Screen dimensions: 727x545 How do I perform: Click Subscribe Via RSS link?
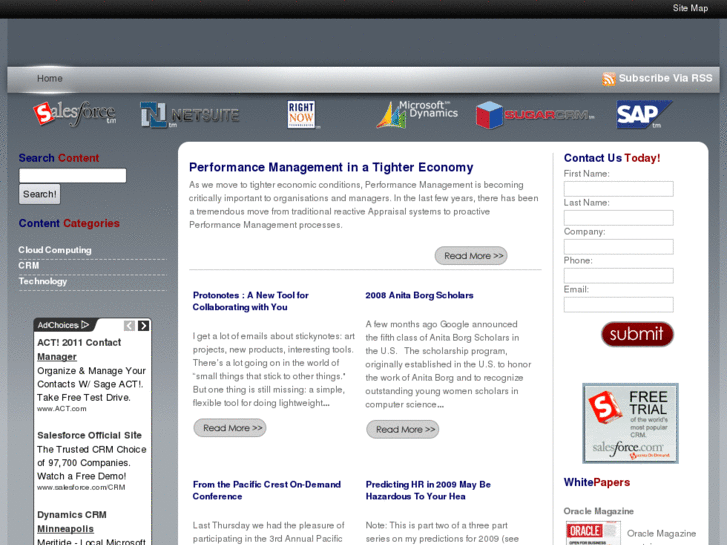pyautogui.click(x=665, y=78)
